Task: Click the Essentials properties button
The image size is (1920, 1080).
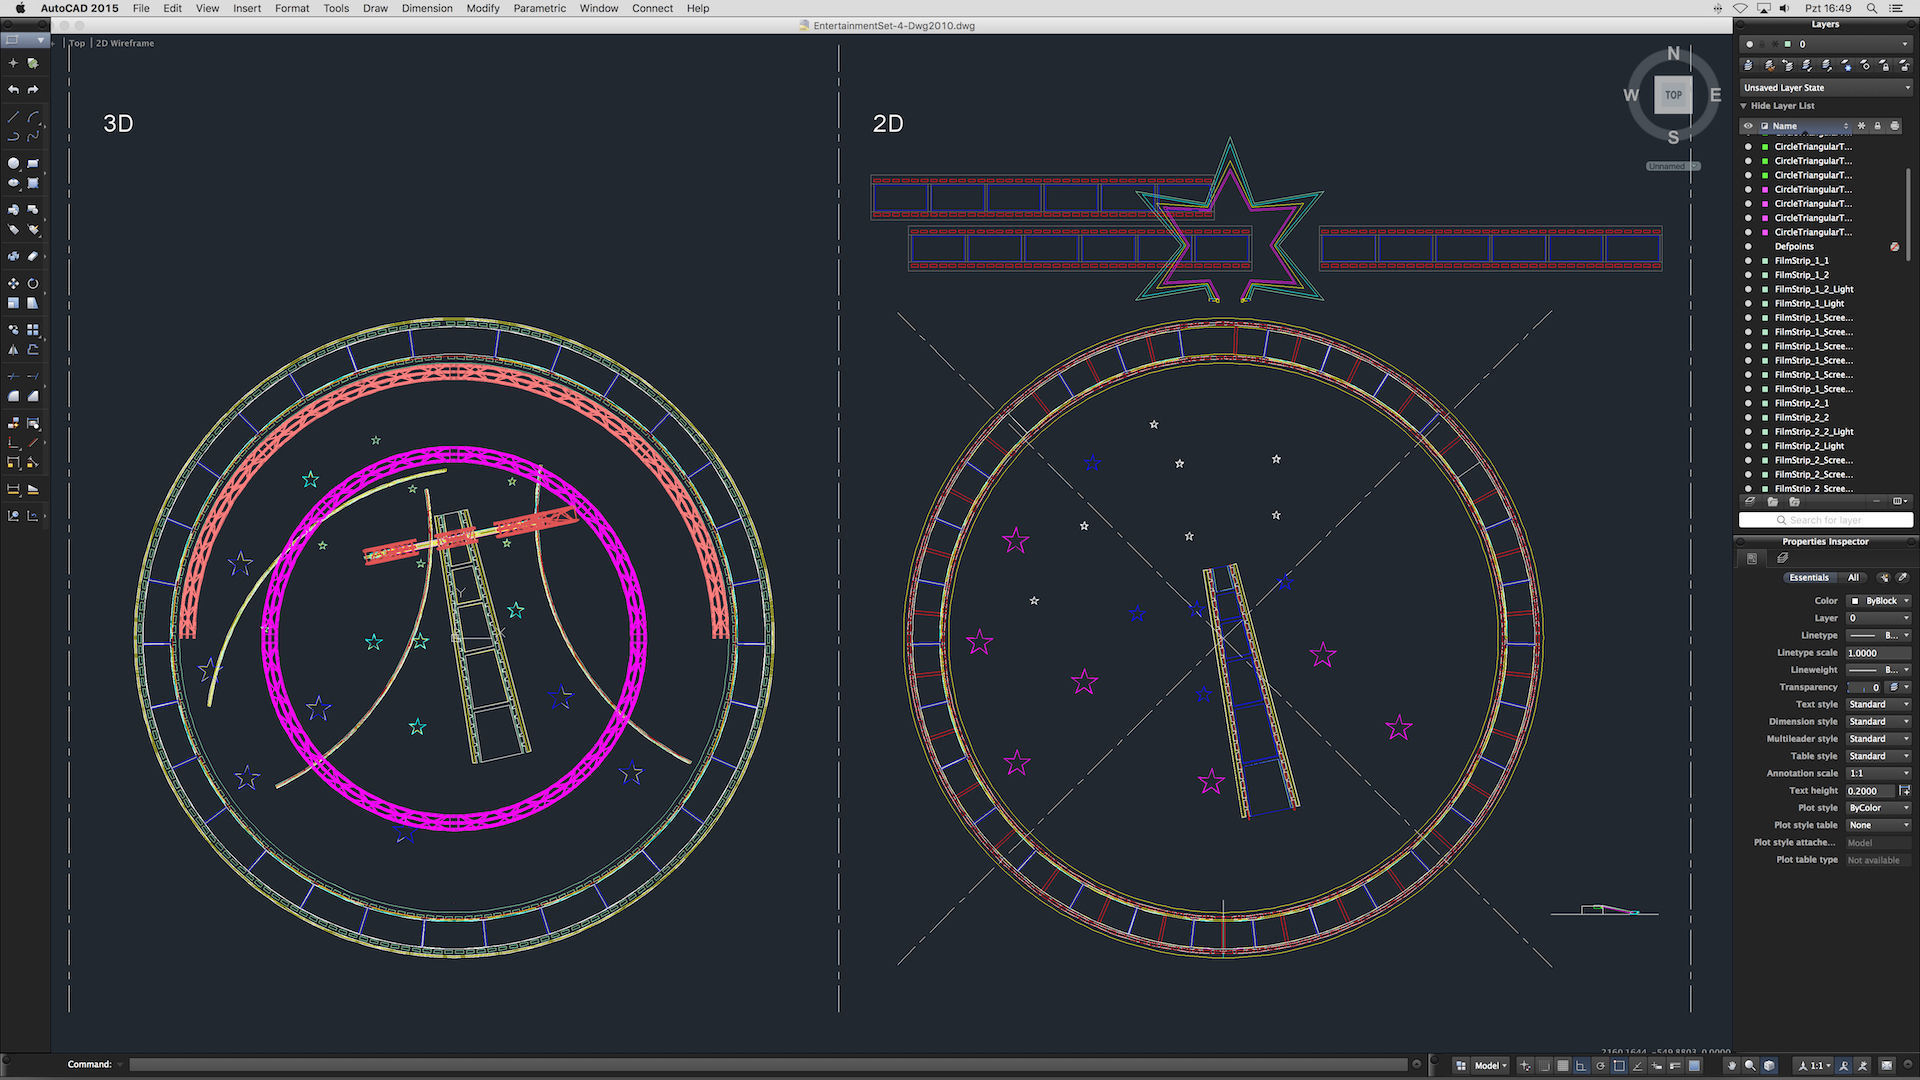Action: click(x=1808, y=578)
